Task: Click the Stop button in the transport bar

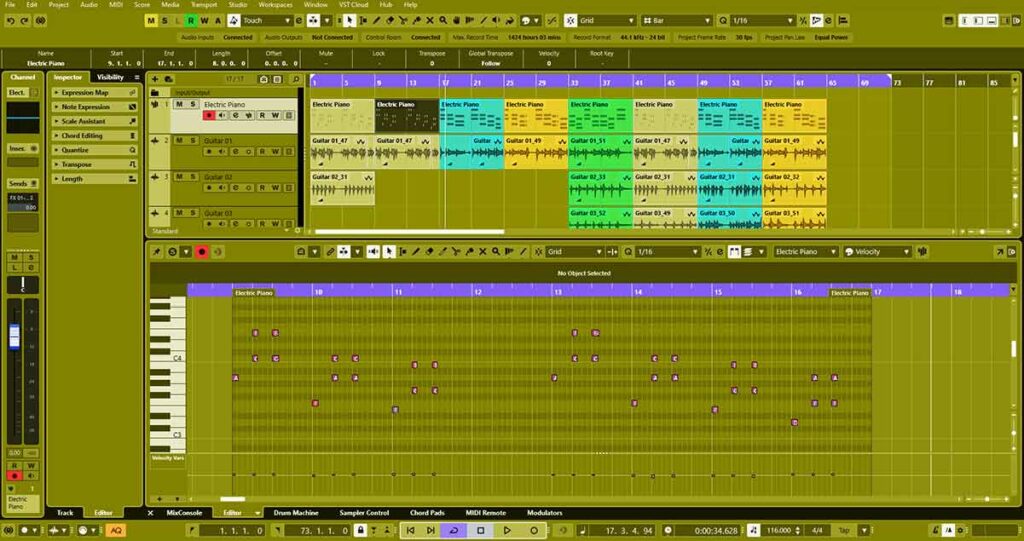Action: point(480,530)
